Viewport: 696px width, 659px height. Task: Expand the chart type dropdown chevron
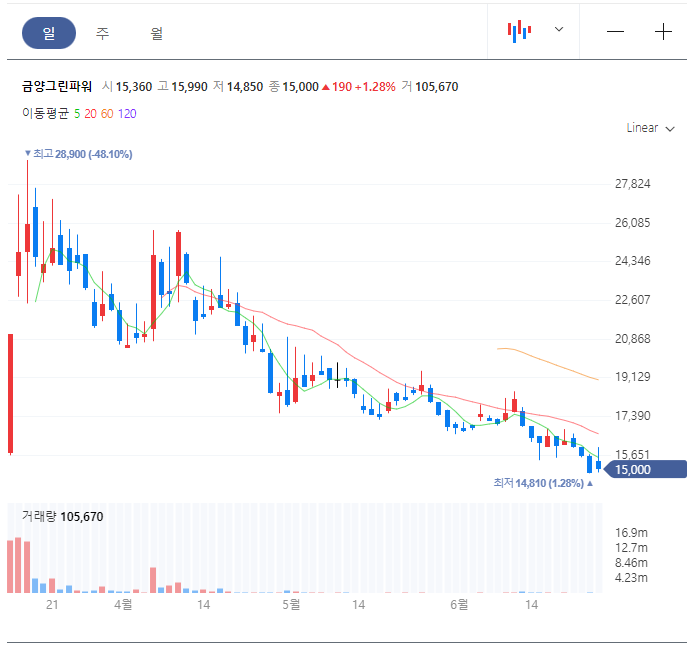559,29
